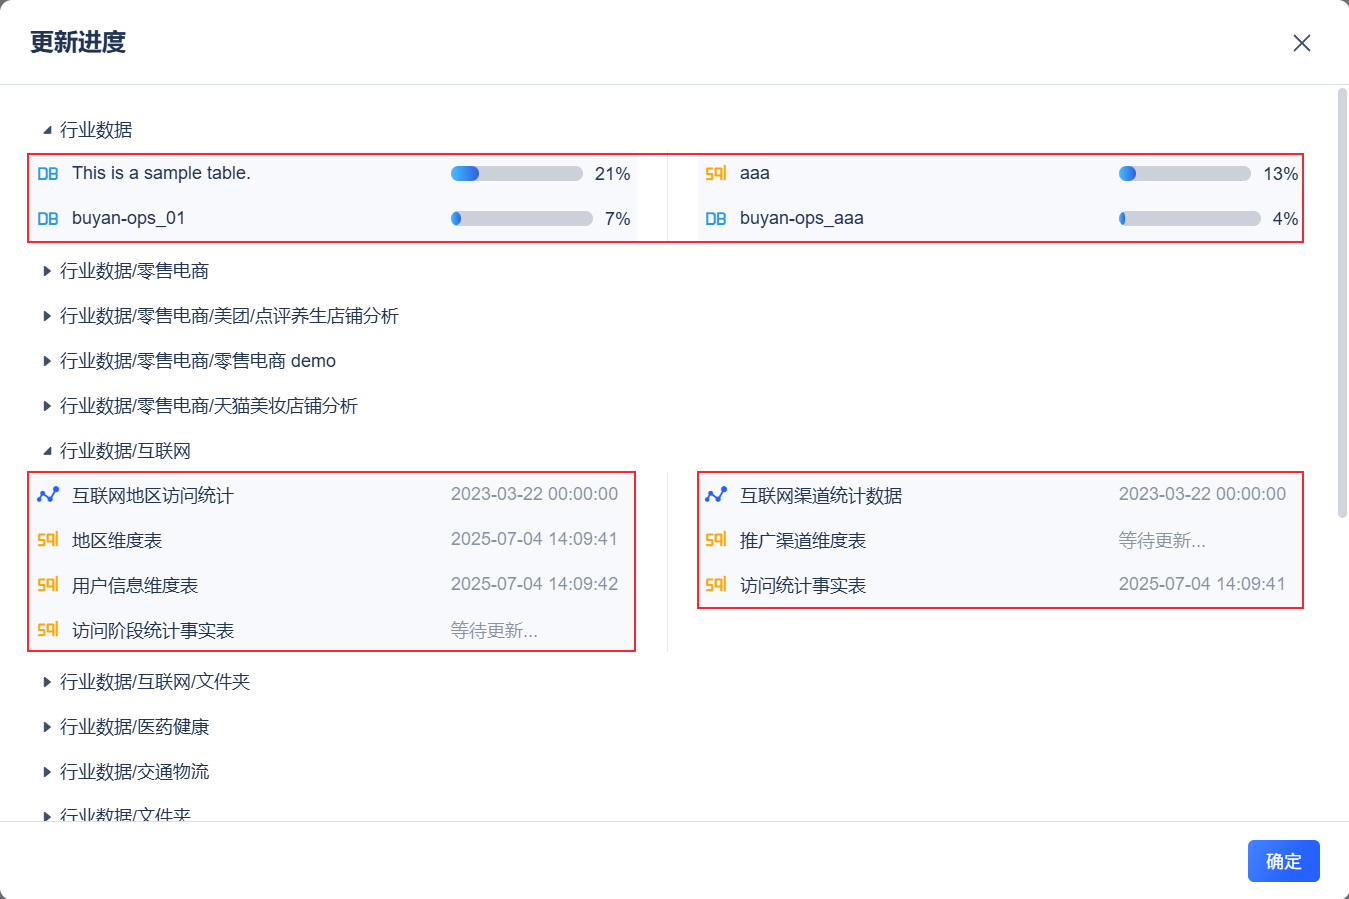
Task: Click DB icon beside buyan-ops_01
Action: 48,219
